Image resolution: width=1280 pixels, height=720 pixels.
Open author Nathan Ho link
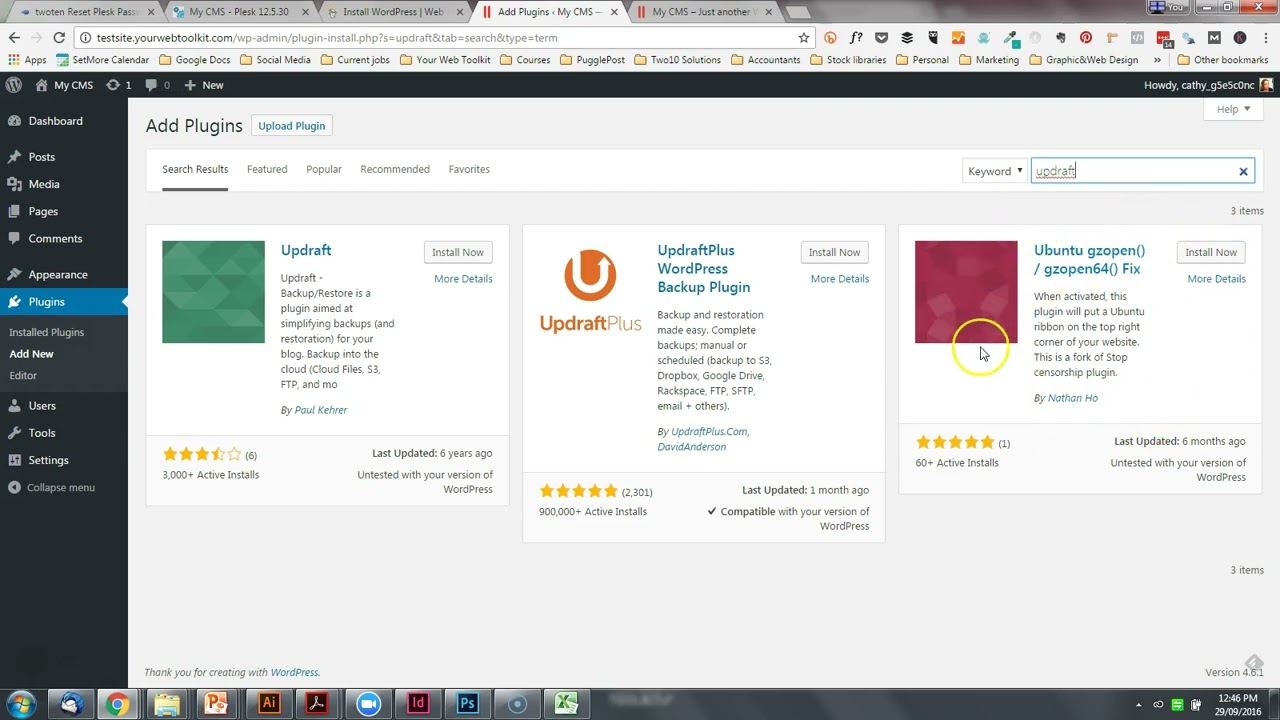tap(1072, 398)
